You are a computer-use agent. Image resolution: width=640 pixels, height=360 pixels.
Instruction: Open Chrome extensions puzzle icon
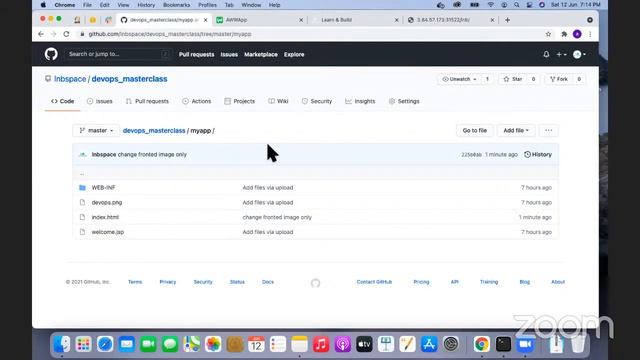click(x=564, y=34)
